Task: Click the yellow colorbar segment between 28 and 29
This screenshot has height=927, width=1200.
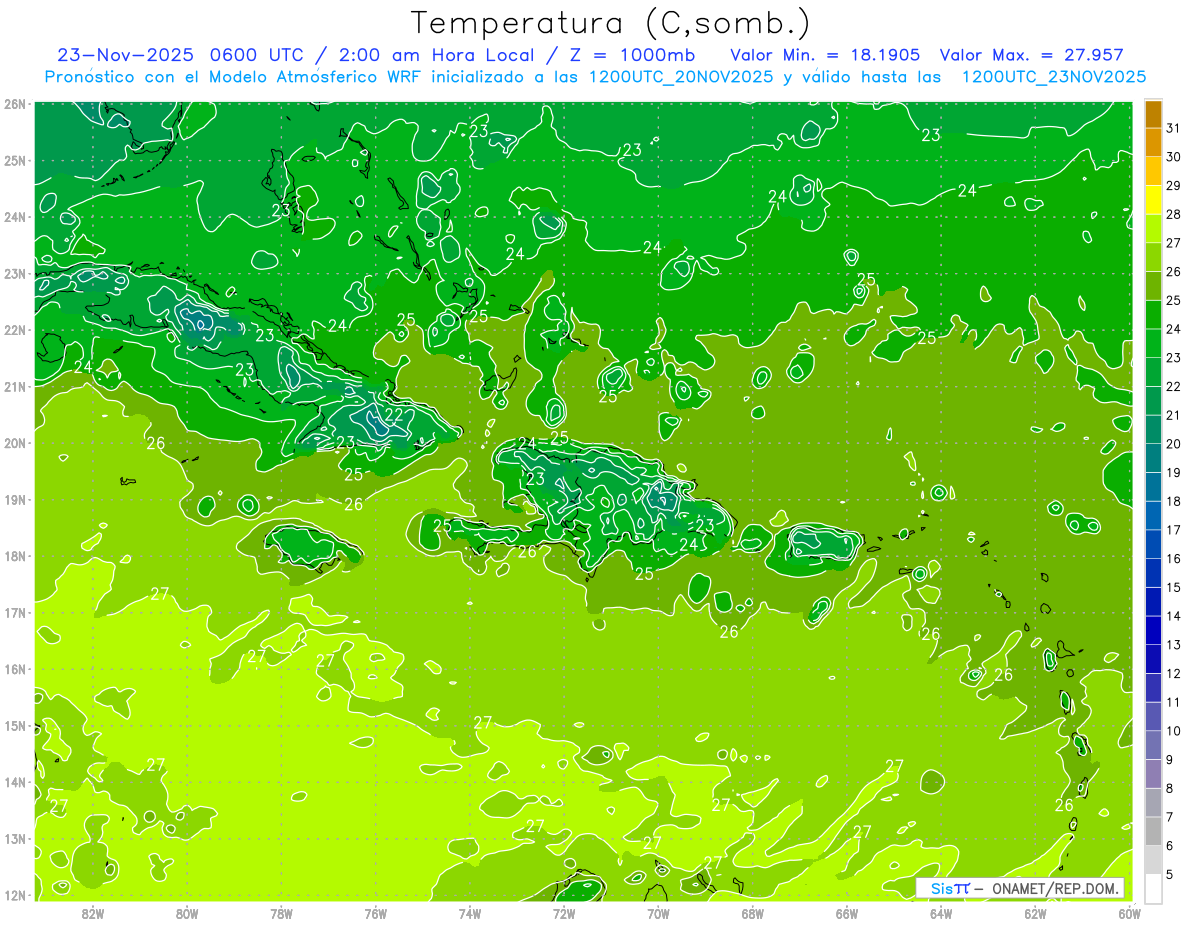Action: (1153, 200)
